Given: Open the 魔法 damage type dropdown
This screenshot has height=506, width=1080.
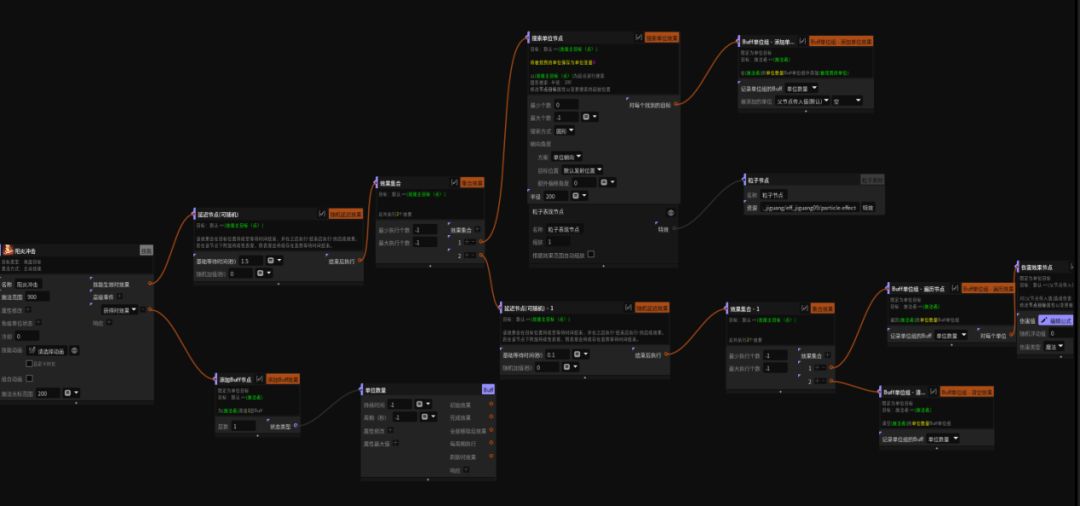Looking at the screenshot, I should pos(1054,347).
